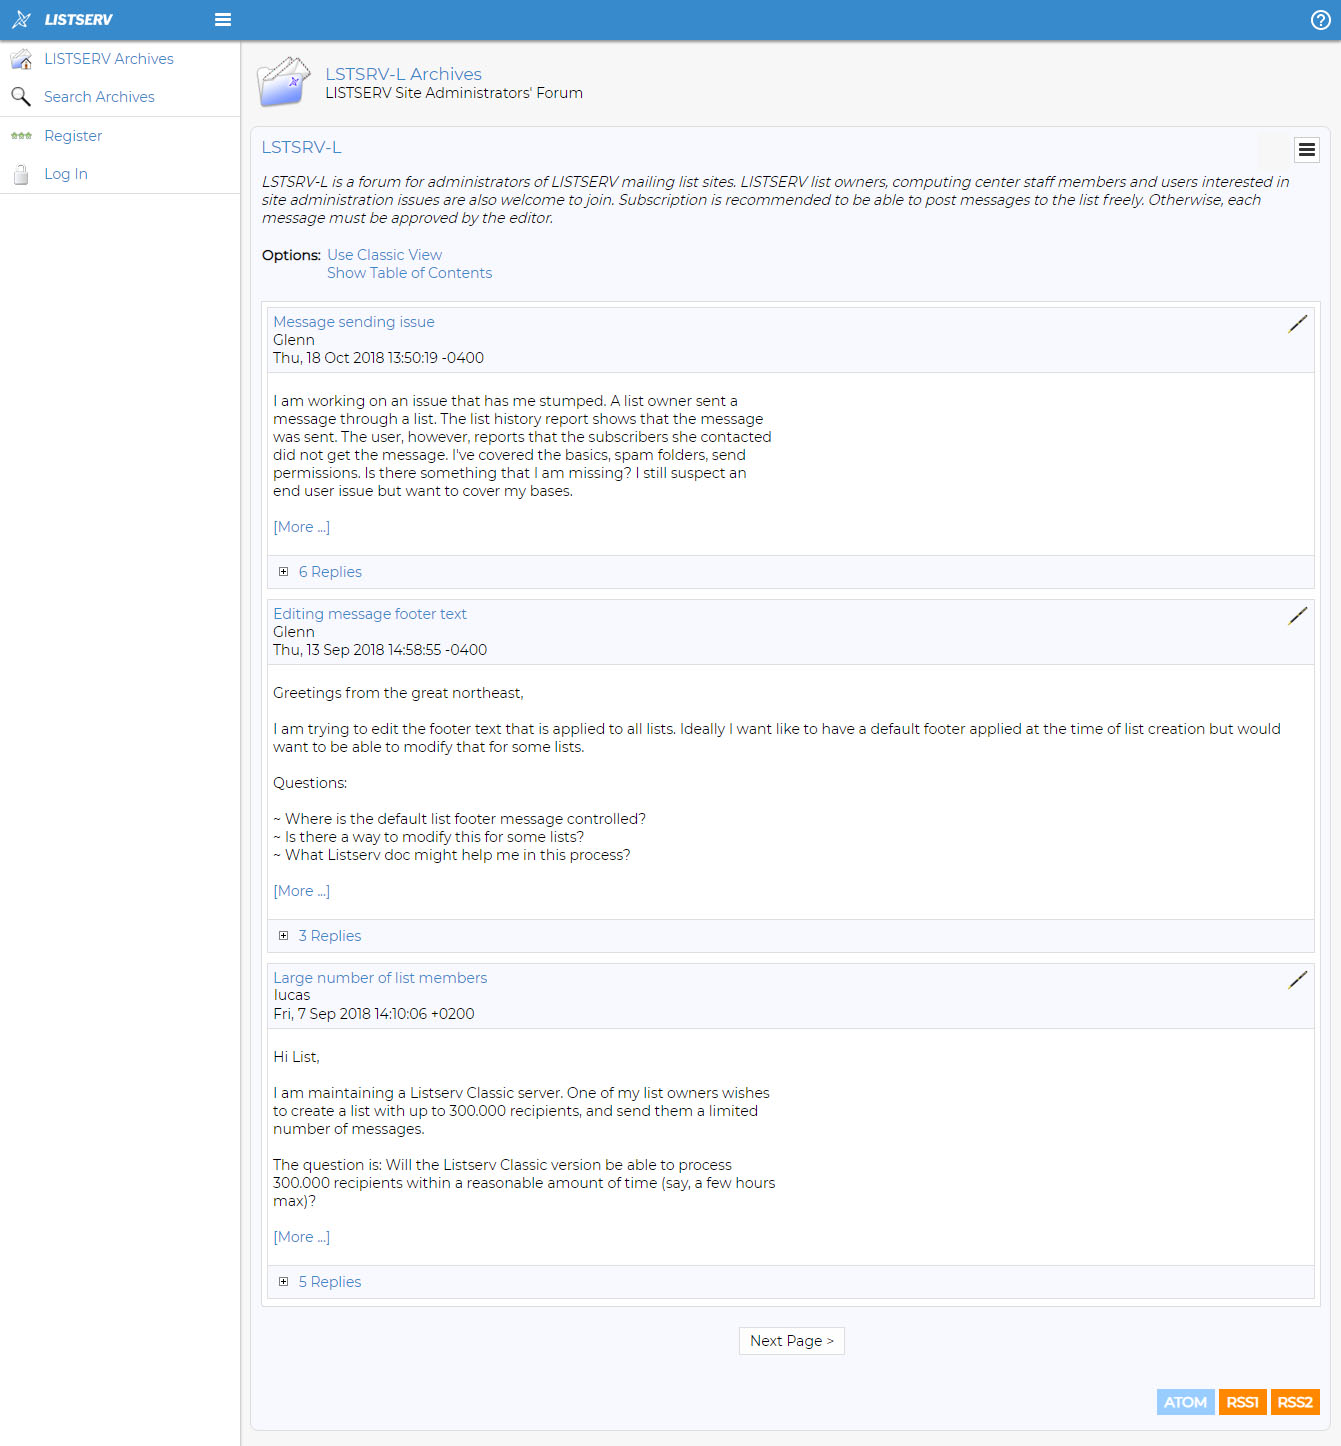Open Search Archives in sidebar
This screenshot has height=1446, width=1341.
[x=99, y=97]
